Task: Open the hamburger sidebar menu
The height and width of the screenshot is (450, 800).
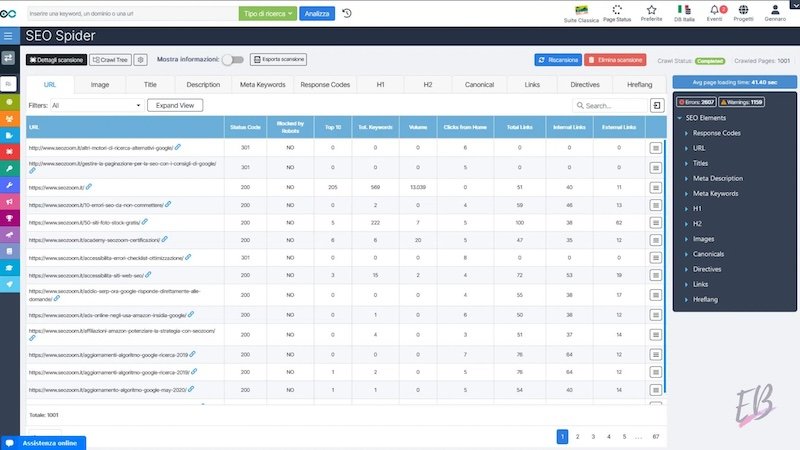Action: tap(8, 36)
